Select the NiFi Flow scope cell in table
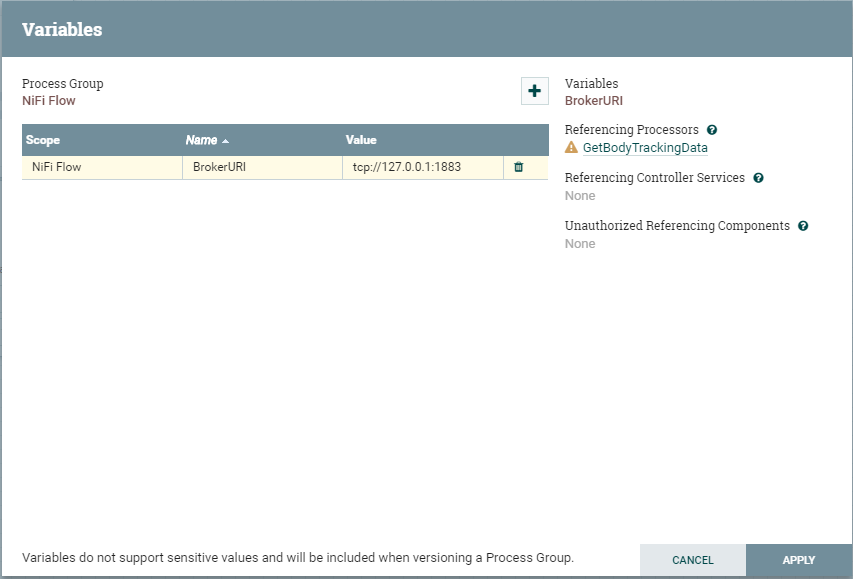Image resolution: width=853 pixels, height=579 pixels. click(x=57, y=167)
